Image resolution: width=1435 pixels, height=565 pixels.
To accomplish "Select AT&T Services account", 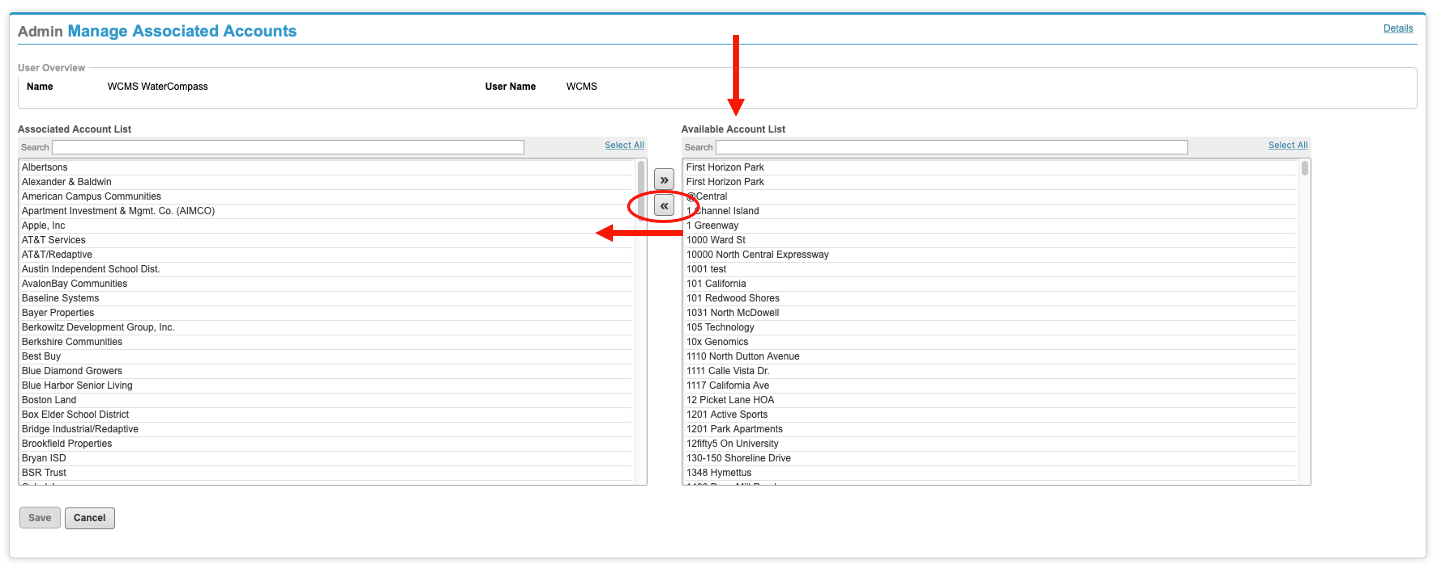I will (x=327, y=240).
